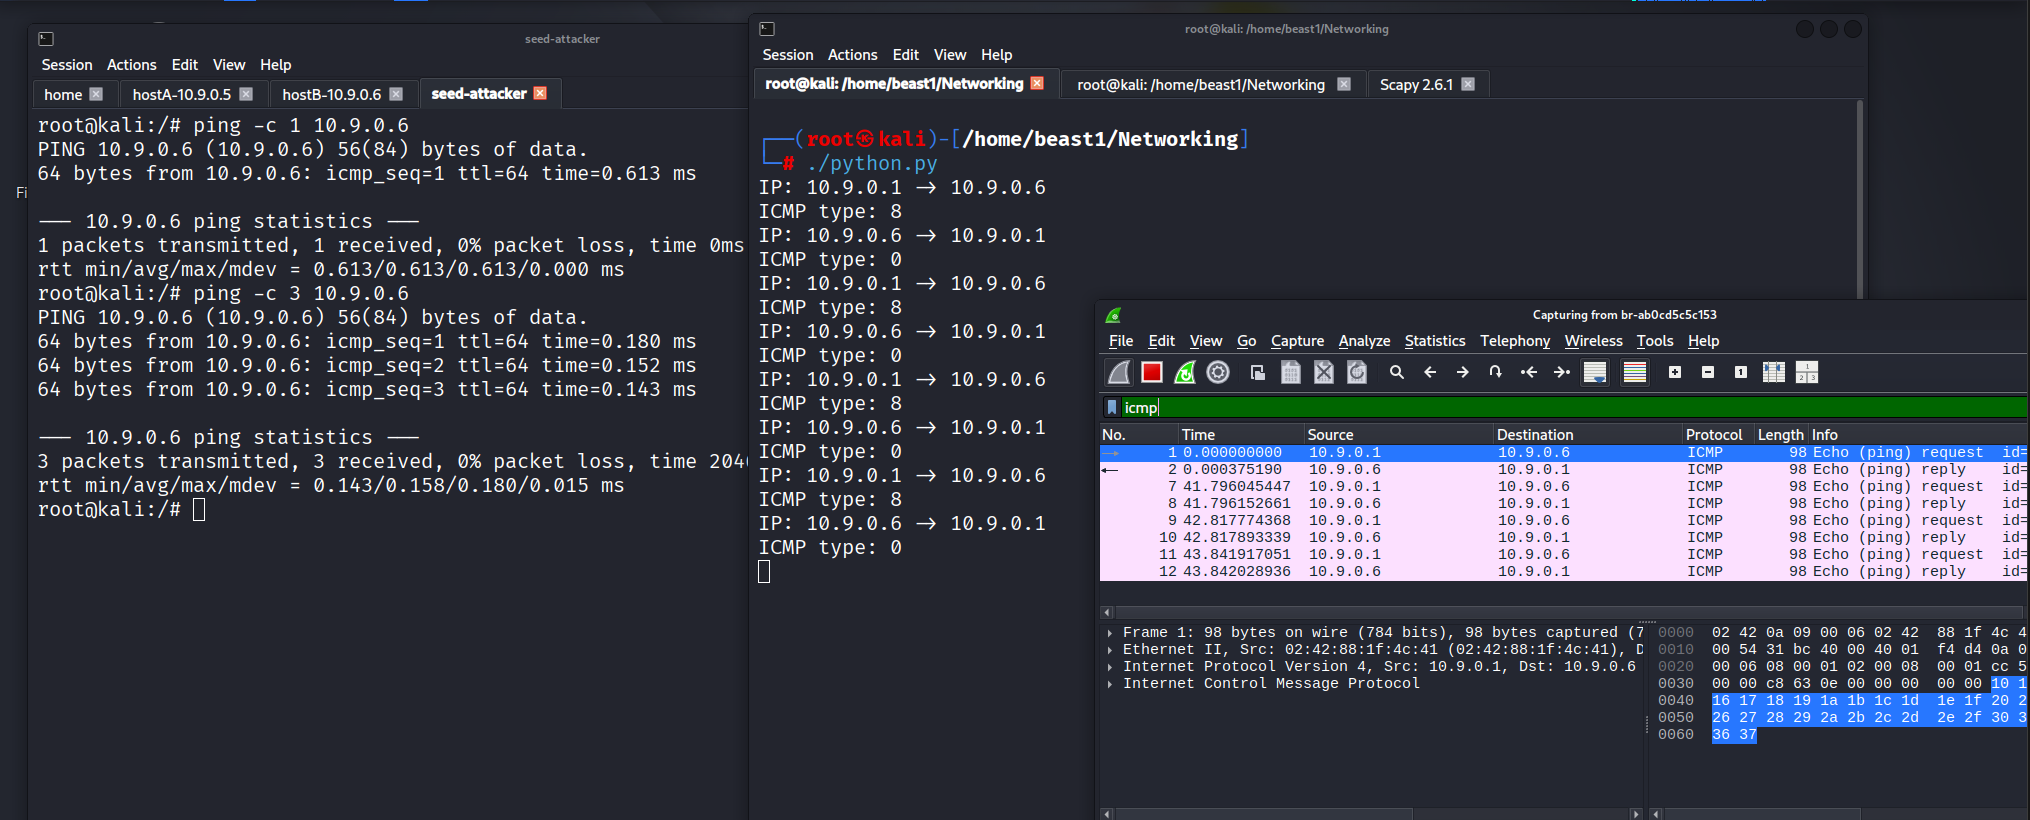The image size is (2030, 820).
Task: Expand Internet Control Message Protocol section
Action: coord(1110,684)
